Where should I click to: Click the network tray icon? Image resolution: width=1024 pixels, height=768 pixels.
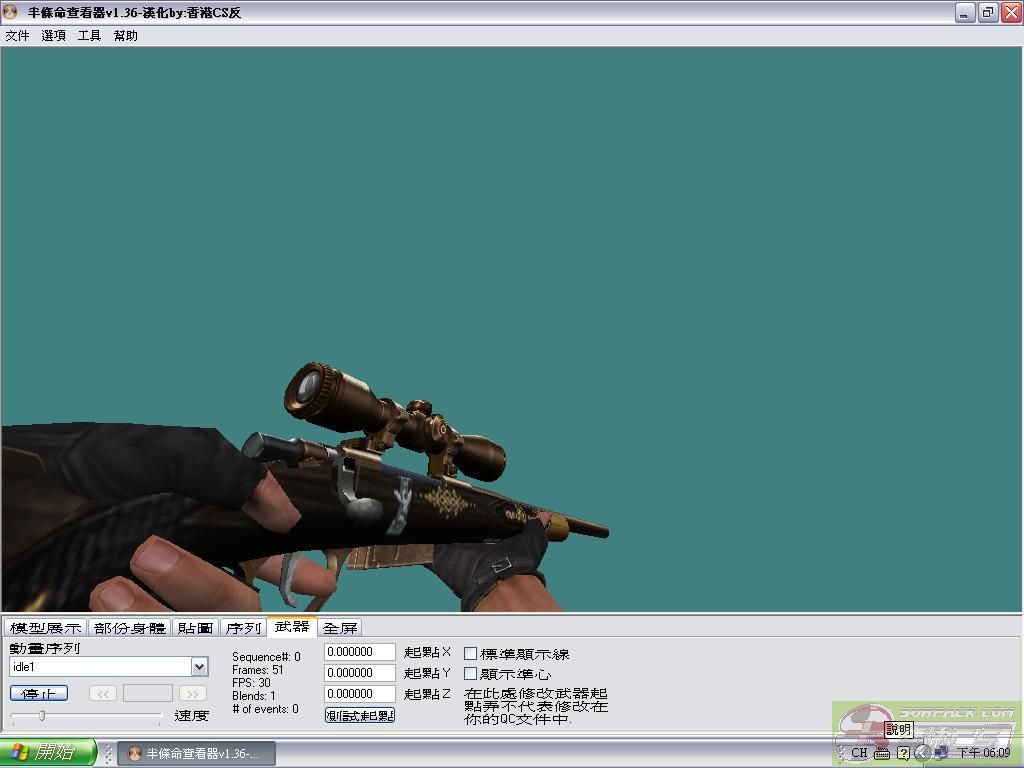(x=942, y=753)
